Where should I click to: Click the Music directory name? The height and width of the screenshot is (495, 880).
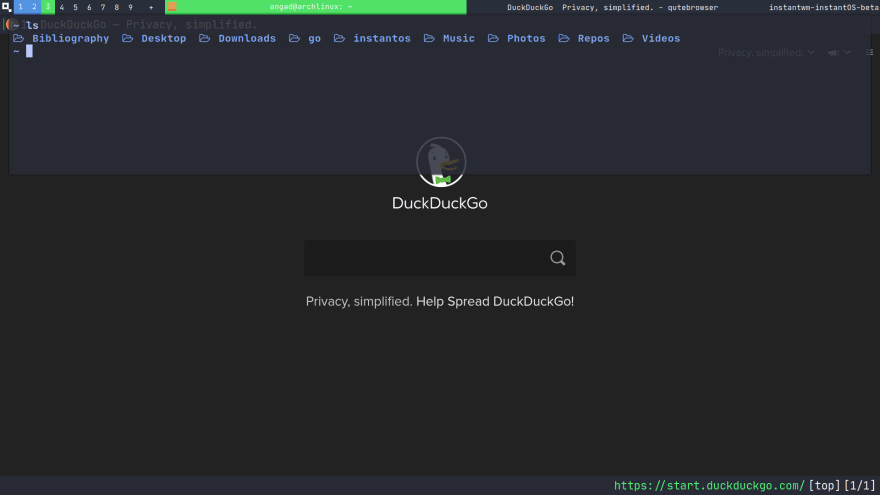pos(459,39)
